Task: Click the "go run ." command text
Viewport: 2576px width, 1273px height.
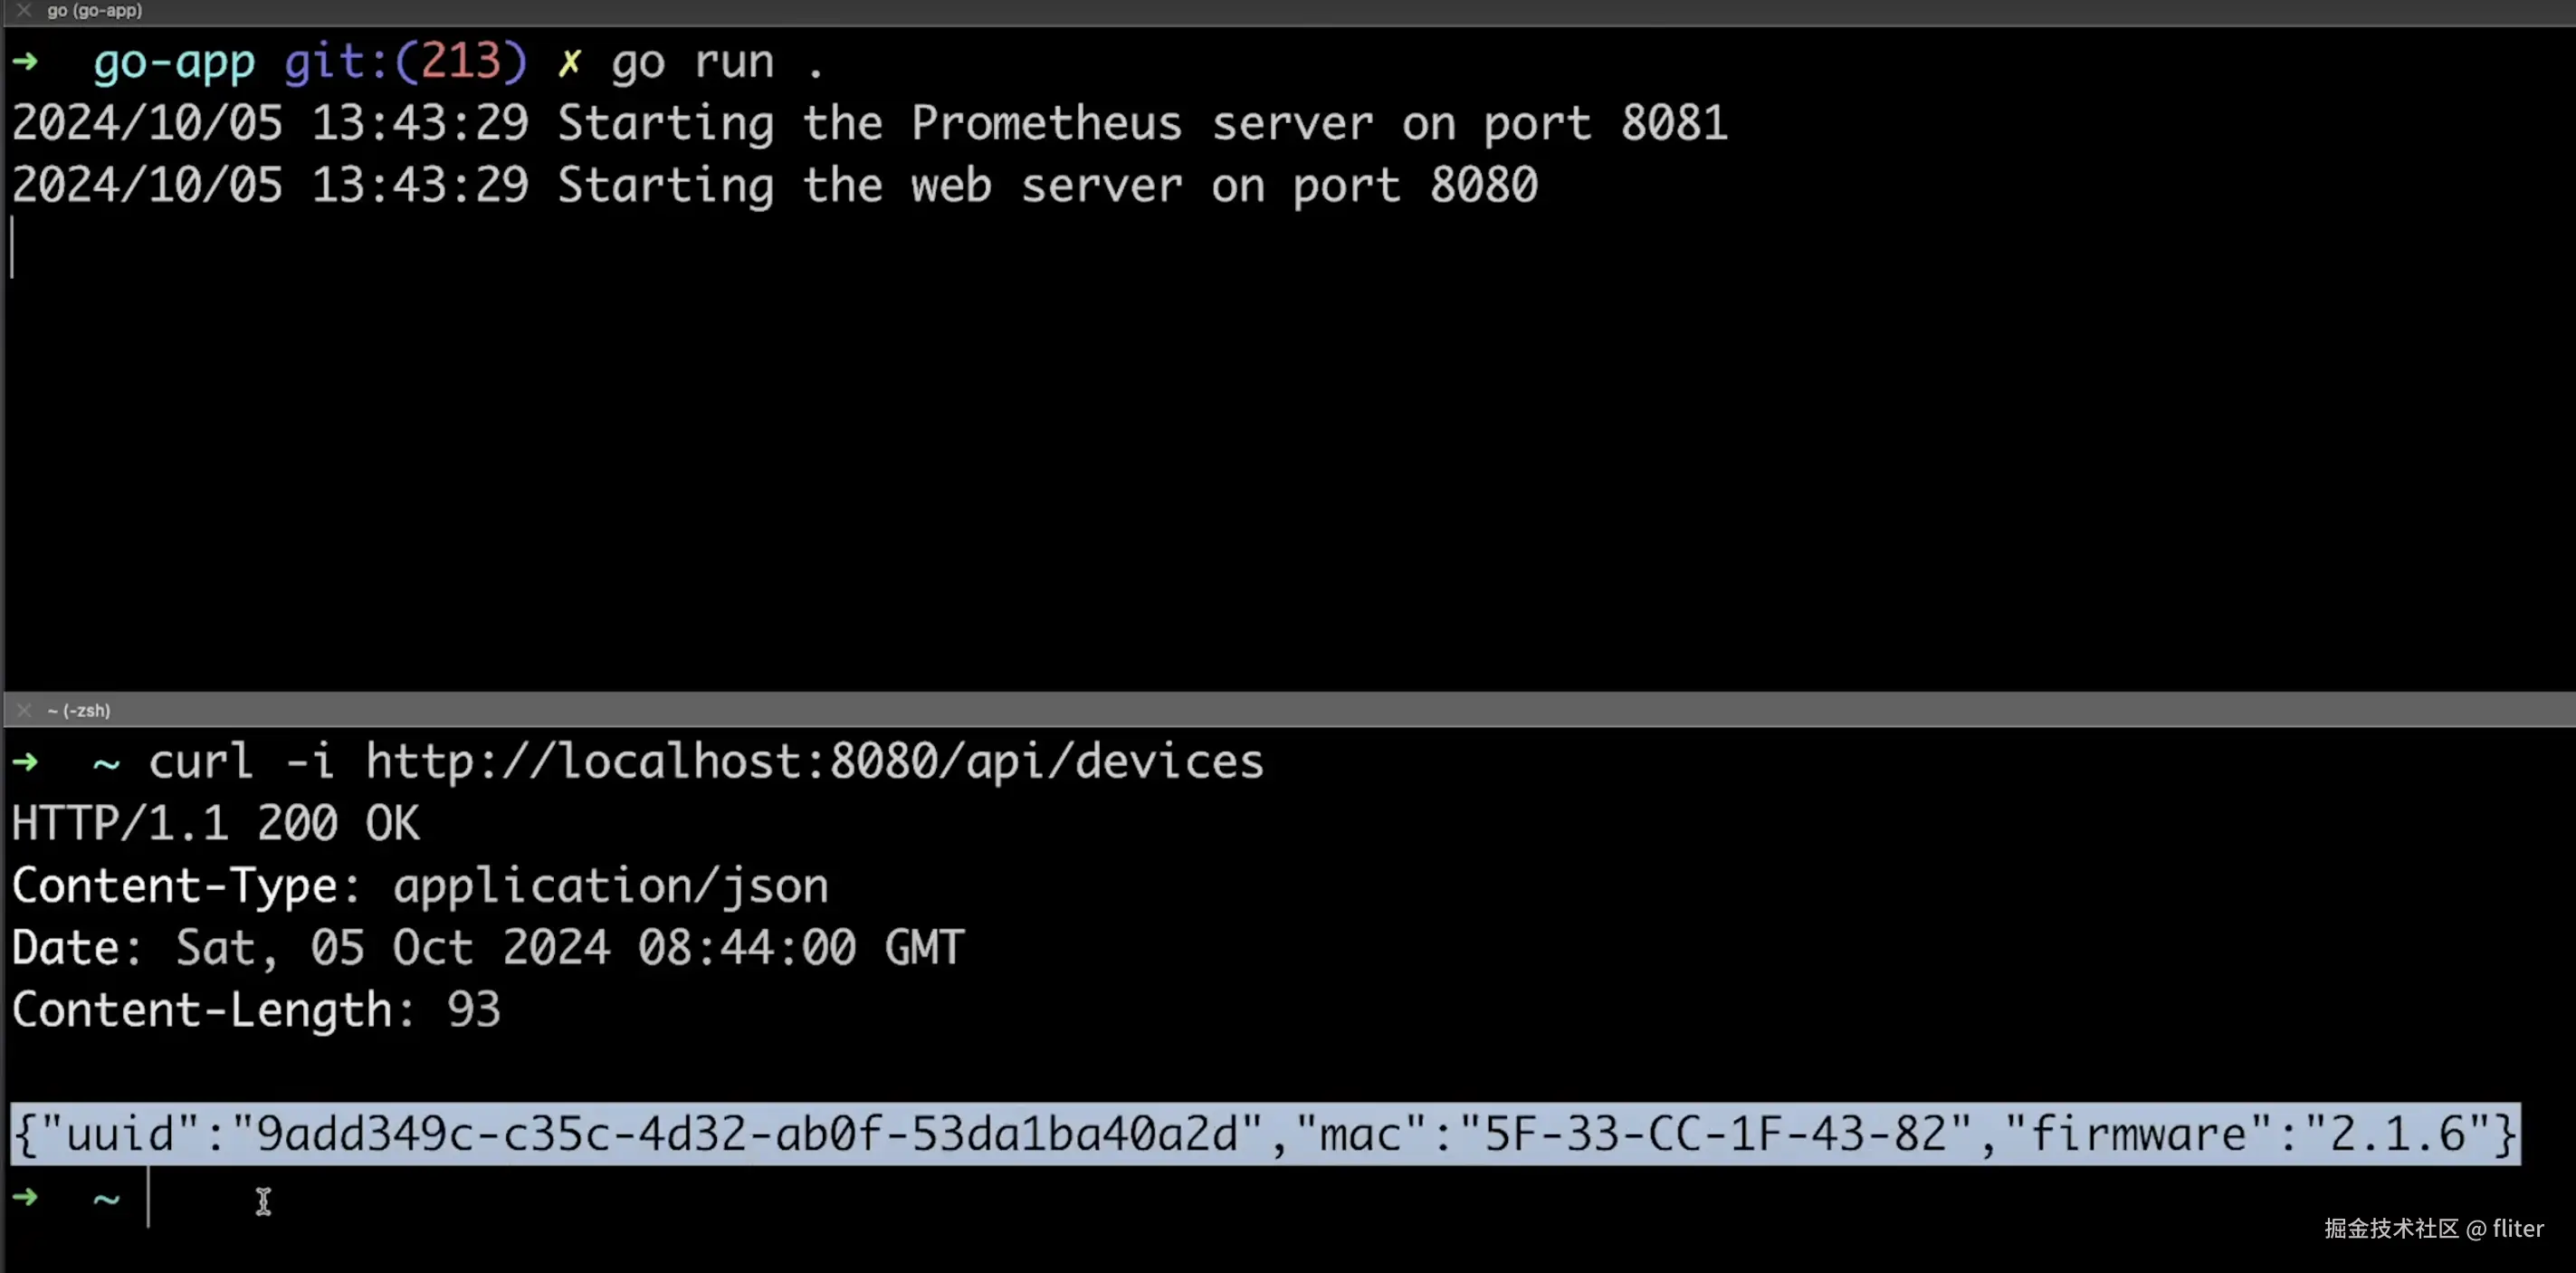Action: point(717,63)
